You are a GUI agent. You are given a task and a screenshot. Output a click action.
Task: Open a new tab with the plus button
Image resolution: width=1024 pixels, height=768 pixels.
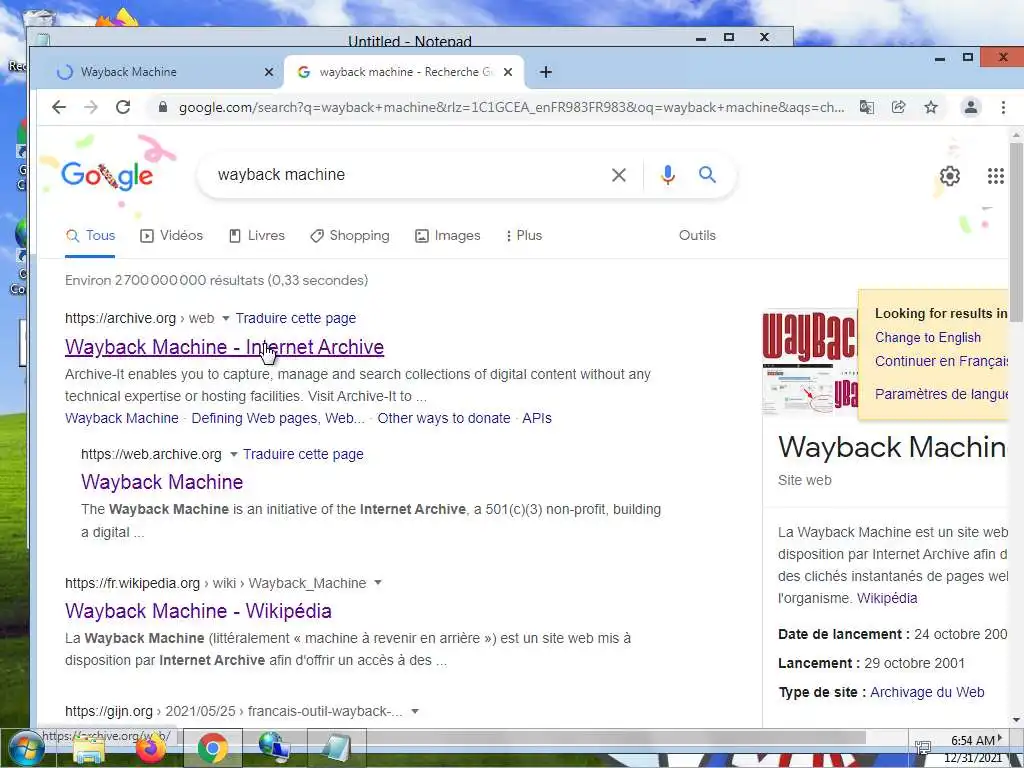click(546, 72)
